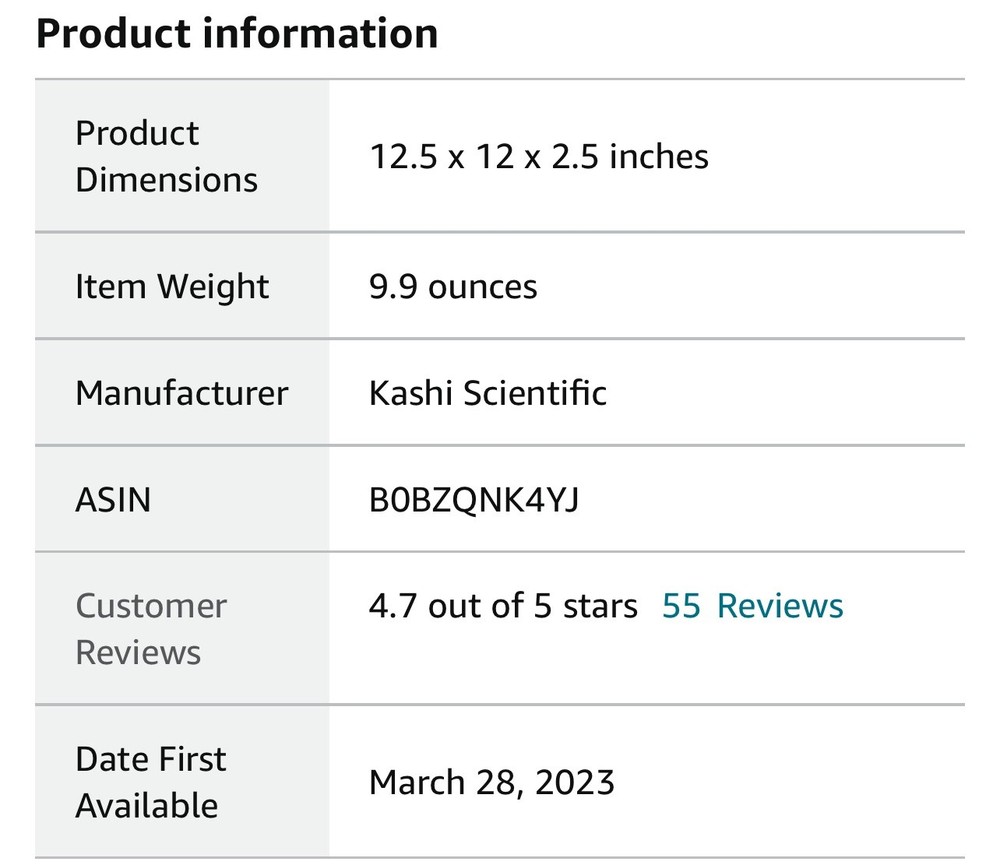
Task: Select the ASIN row label
Action: [x=113, y=499]
